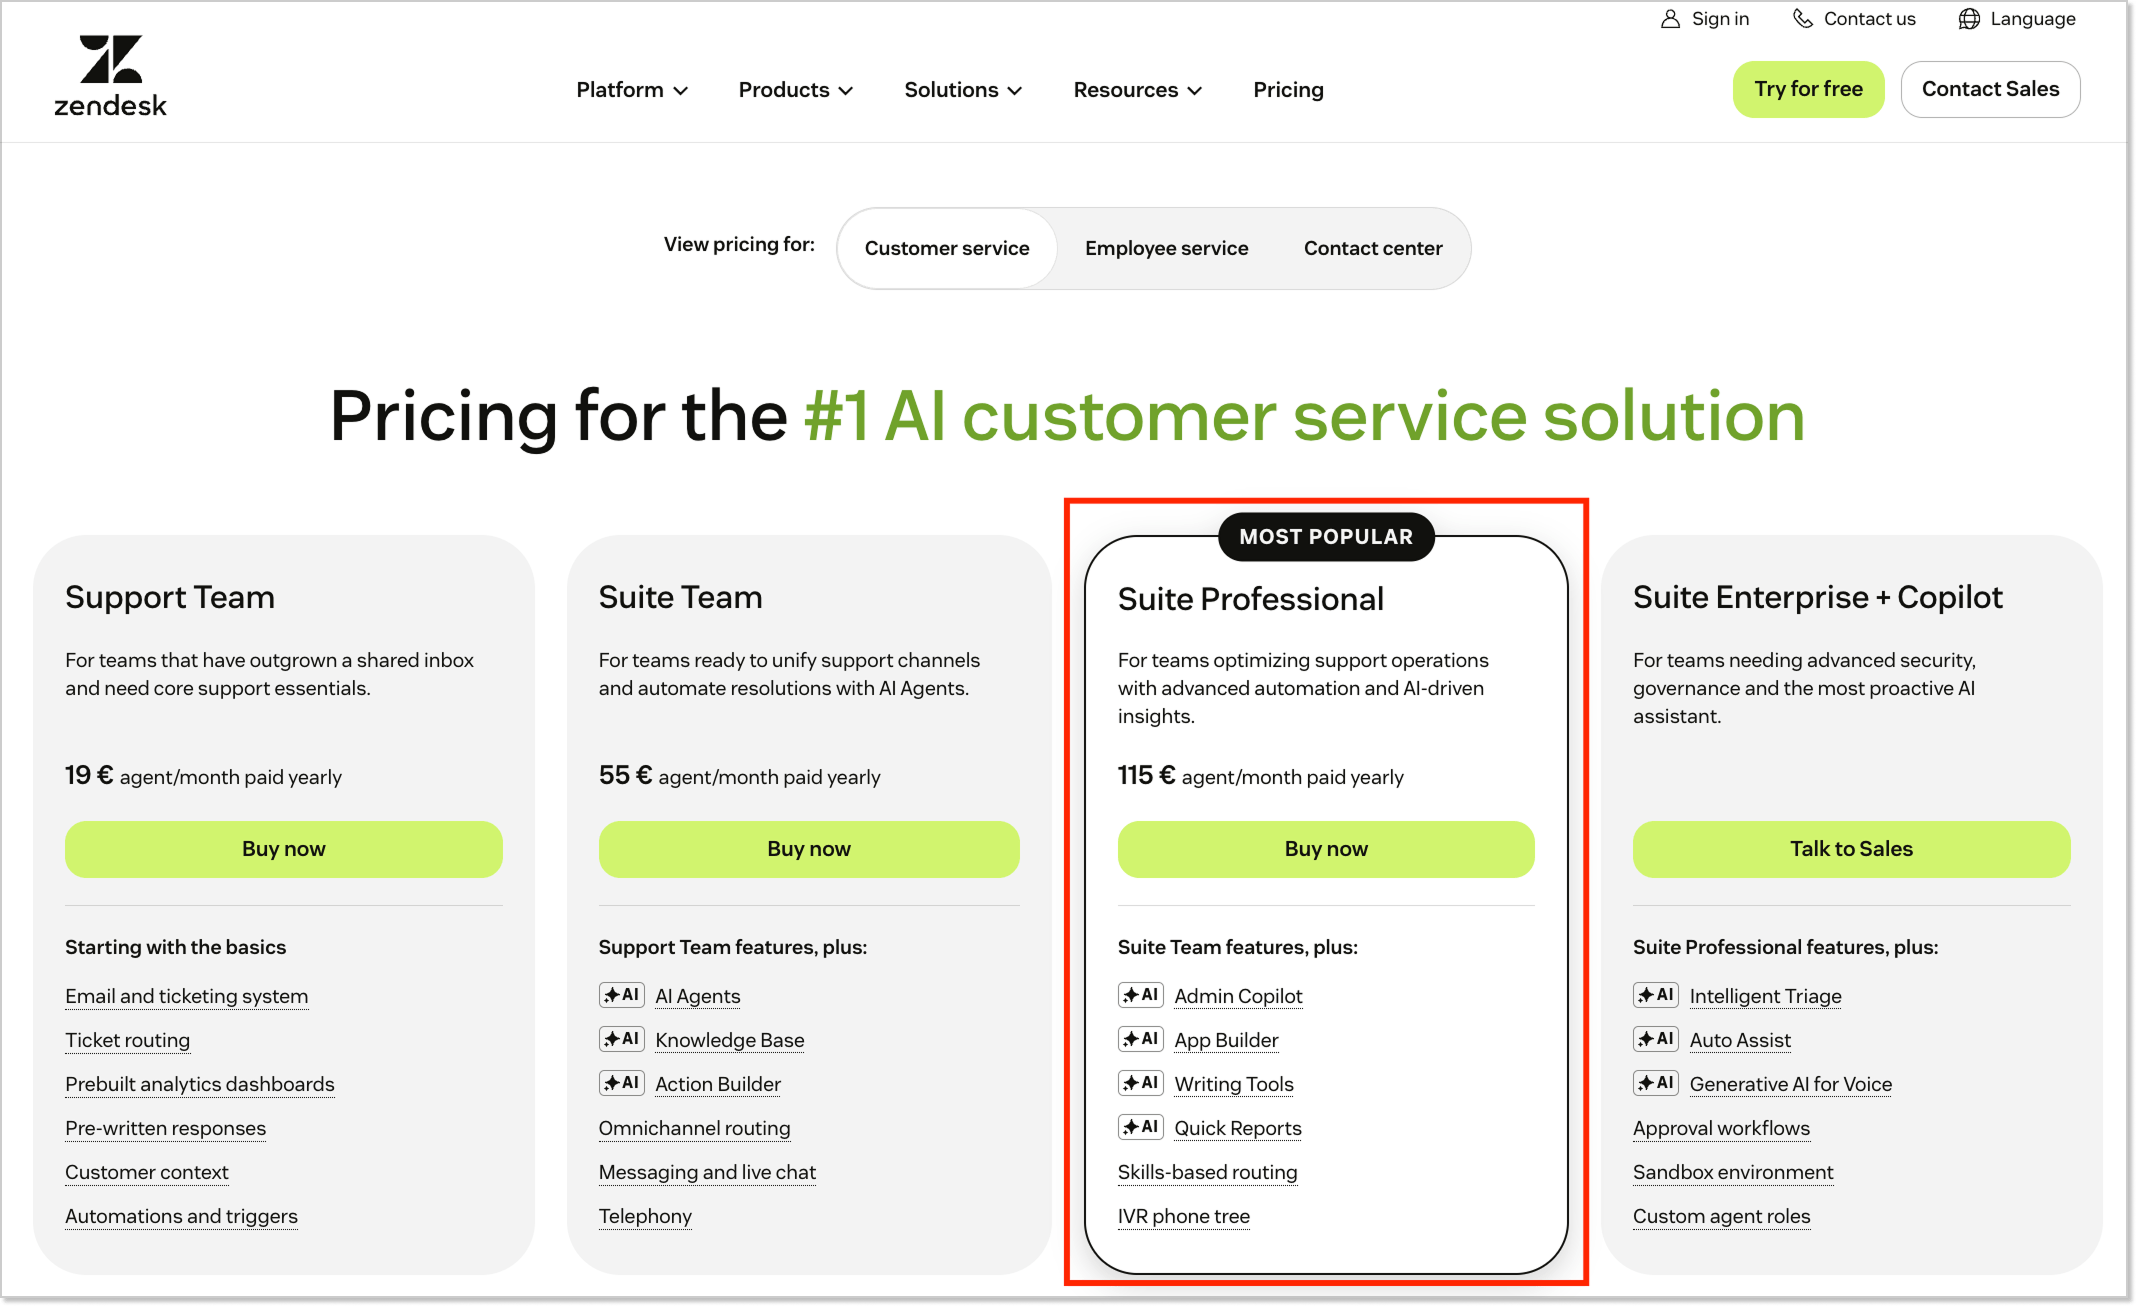Open the Platform navigation menu

[x=632, y=90]
